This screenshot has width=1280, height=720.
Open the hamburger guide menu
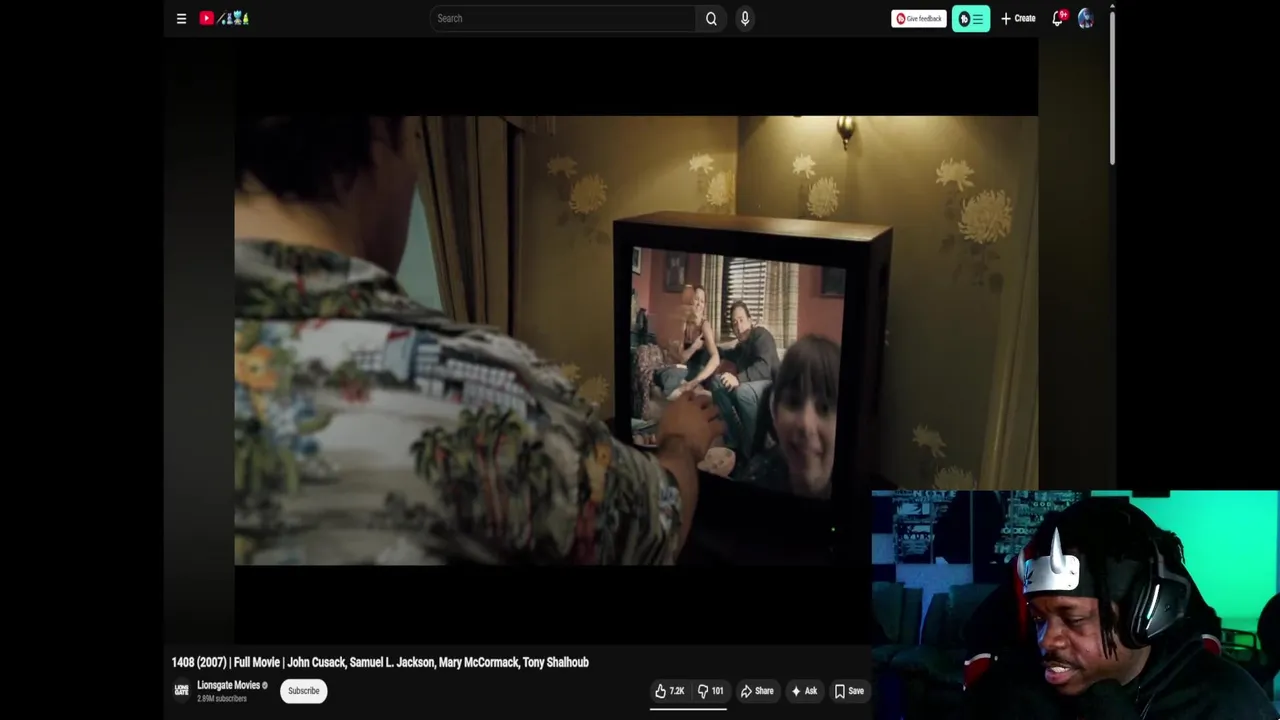pyautogui.click(x=181, y=18)
